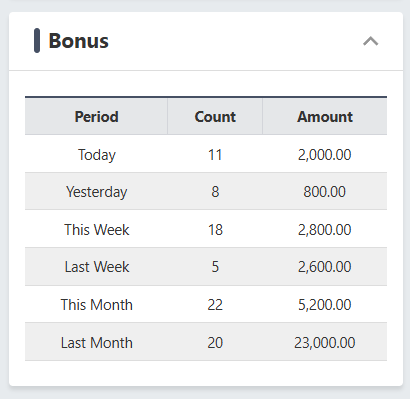
Task: Collapse the Bonus panel with chevron
Action: click(x=371, y=41)
